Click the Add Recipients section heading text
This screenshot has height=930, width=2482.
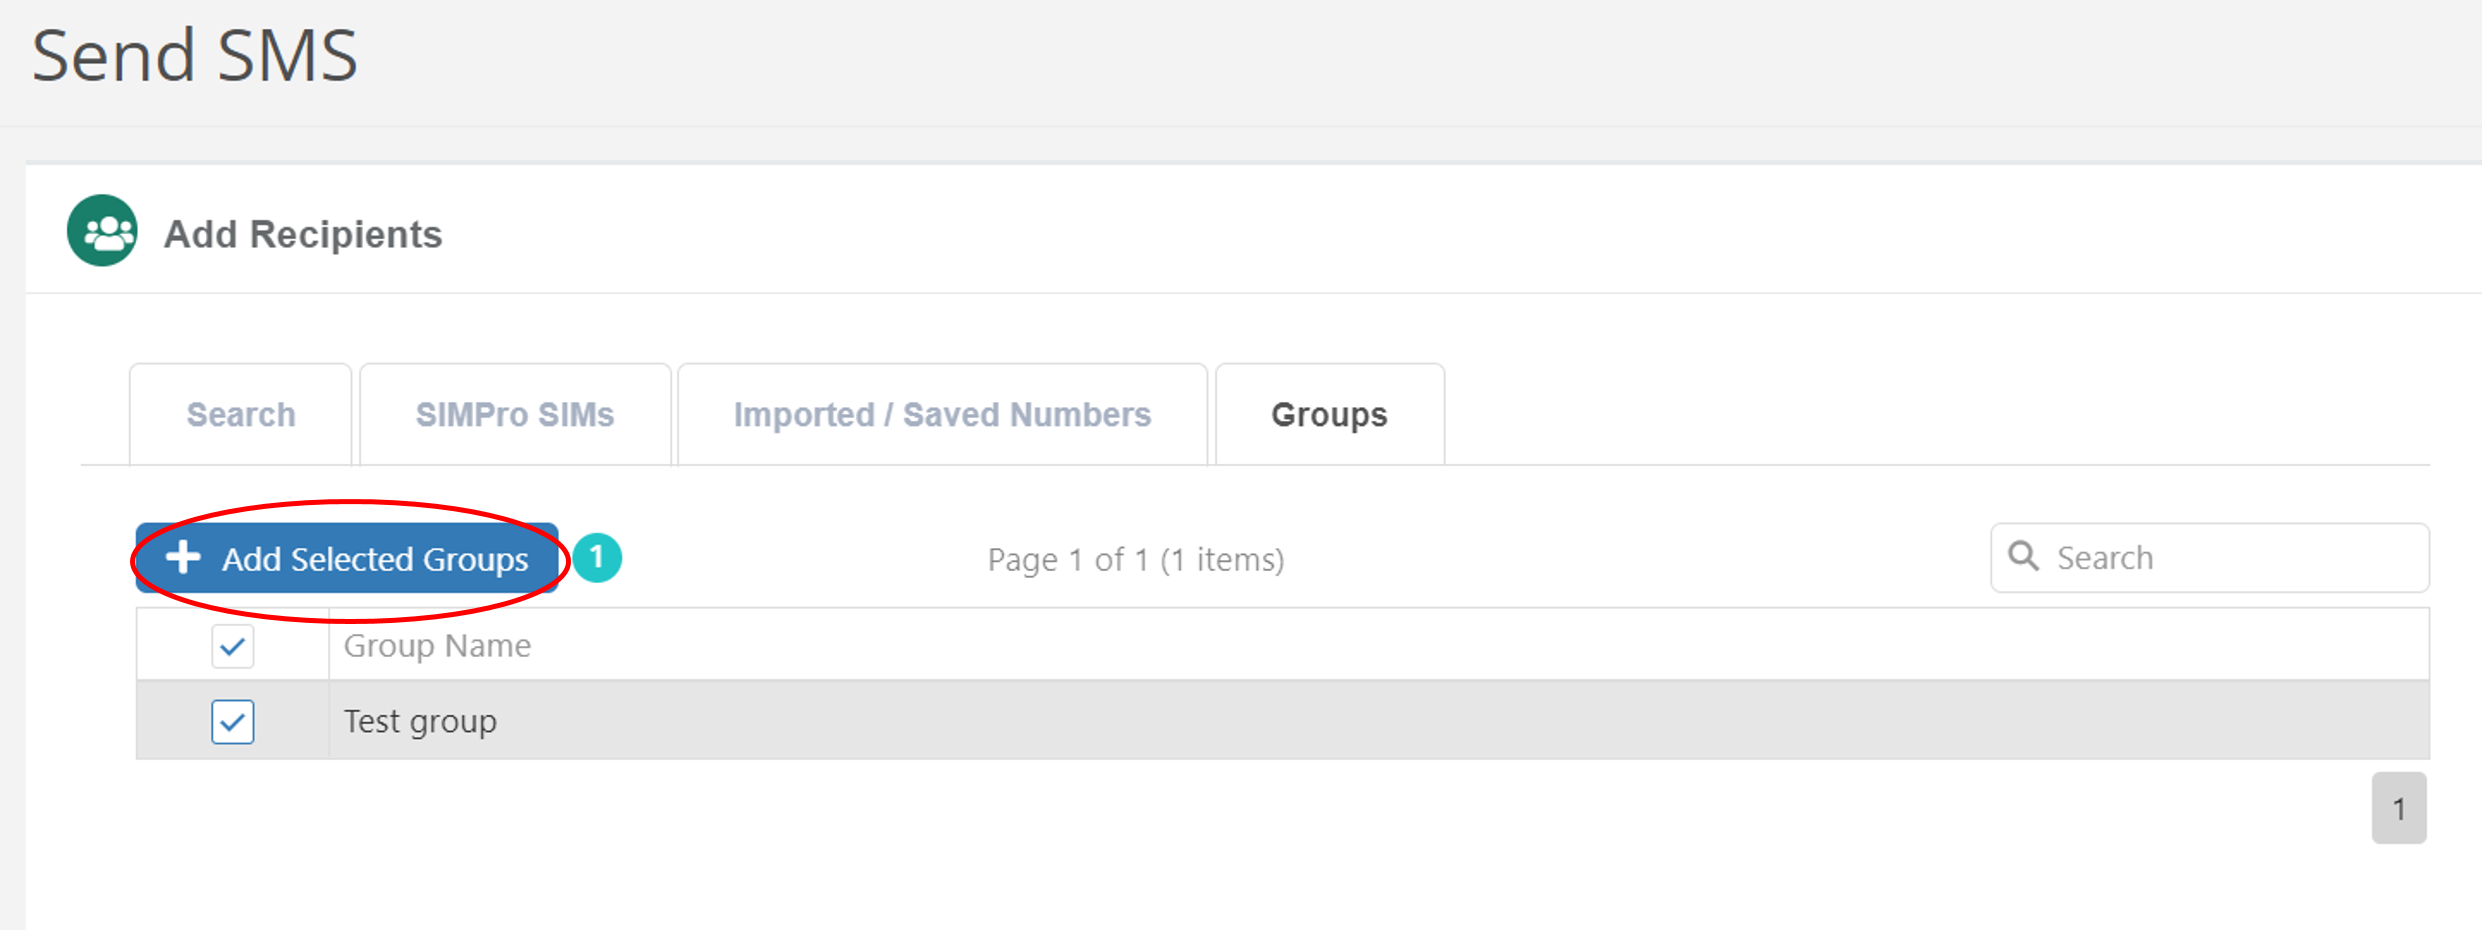pos(302,234)
